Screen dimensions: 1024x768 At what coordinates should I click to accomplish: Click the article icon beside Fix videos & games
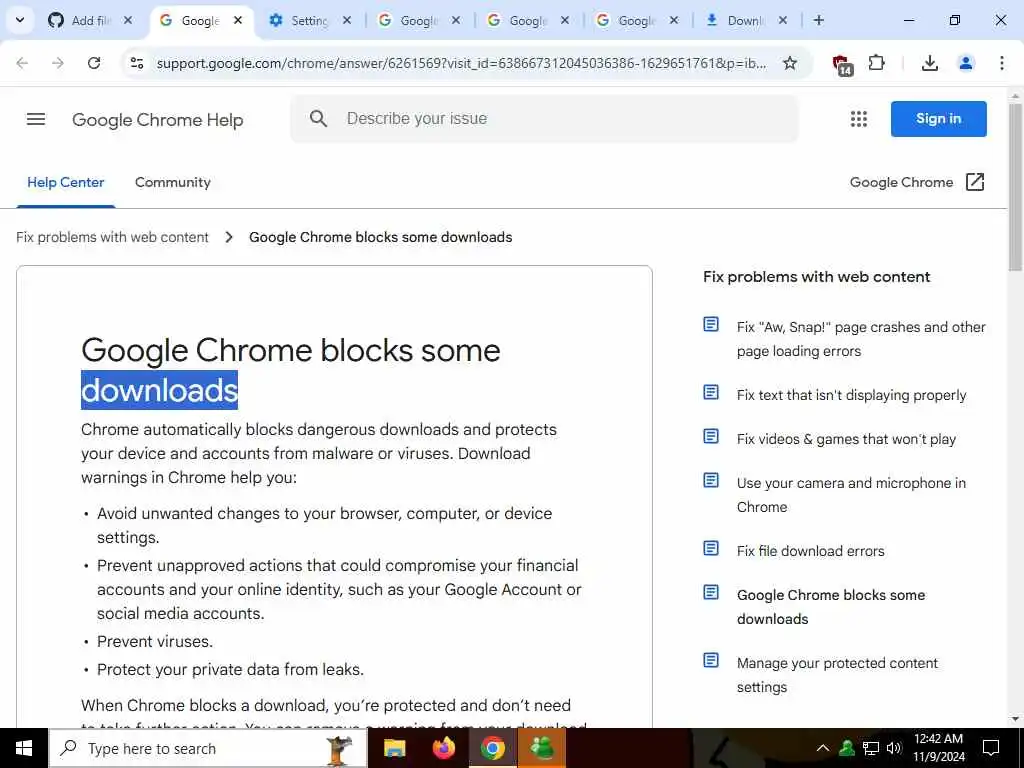(x=711, y=436)
